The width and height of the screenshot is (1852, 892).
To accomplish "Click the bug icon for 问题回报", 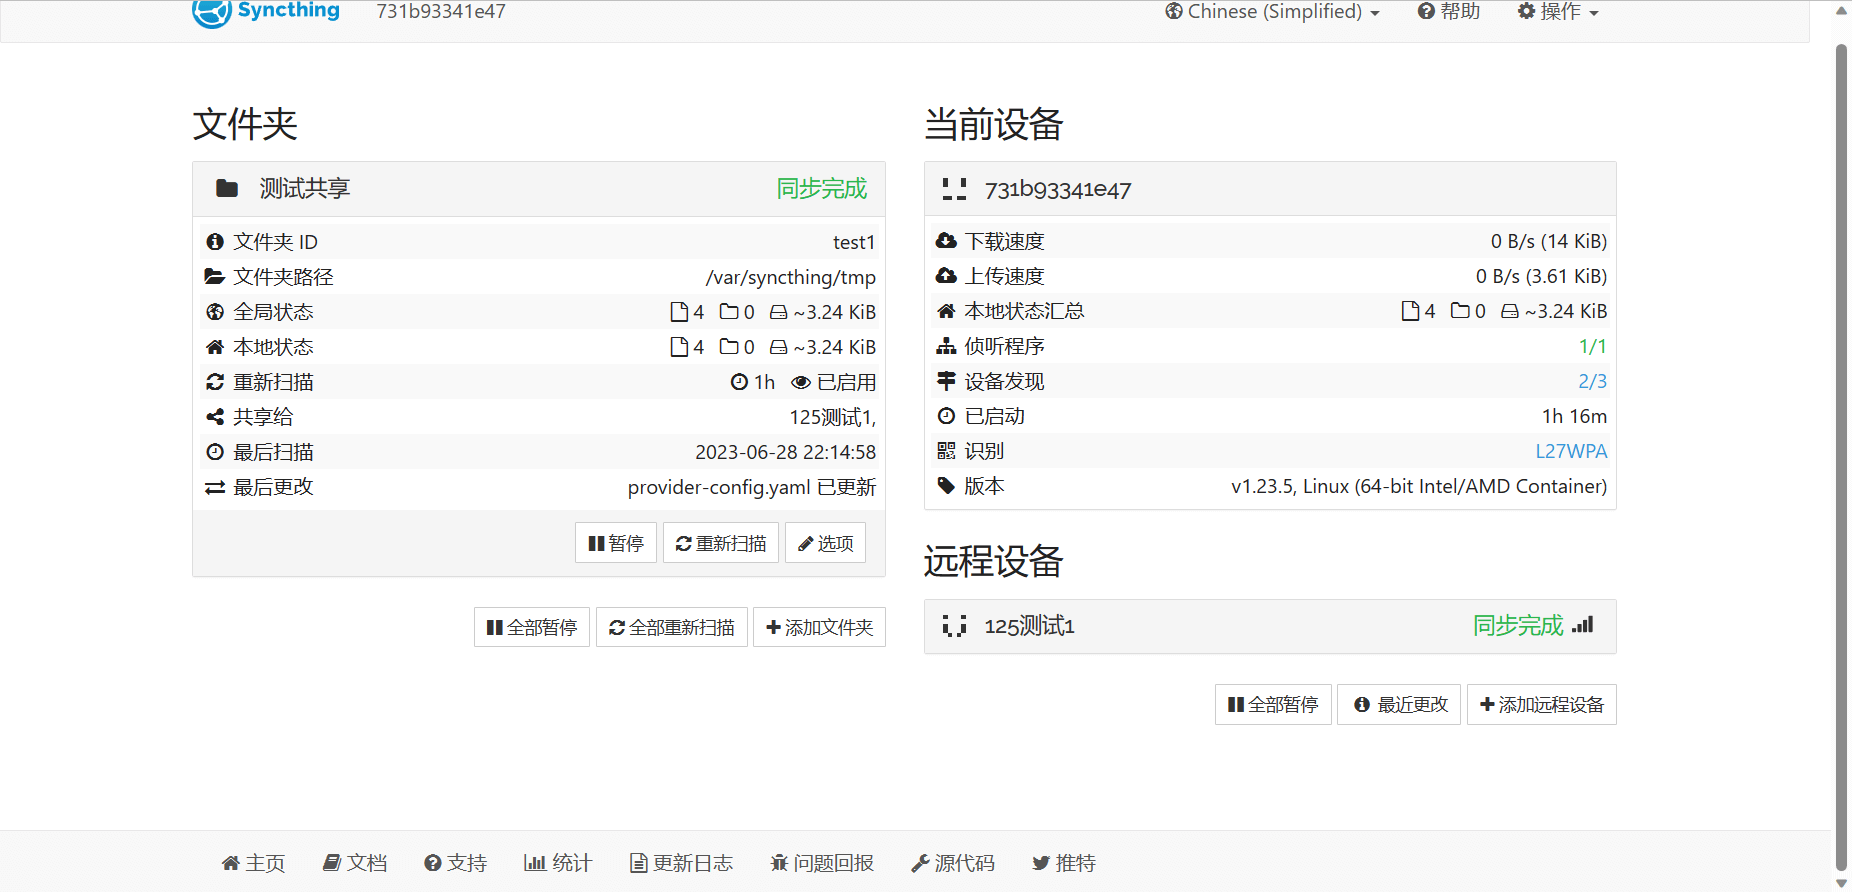I will 779,863.
